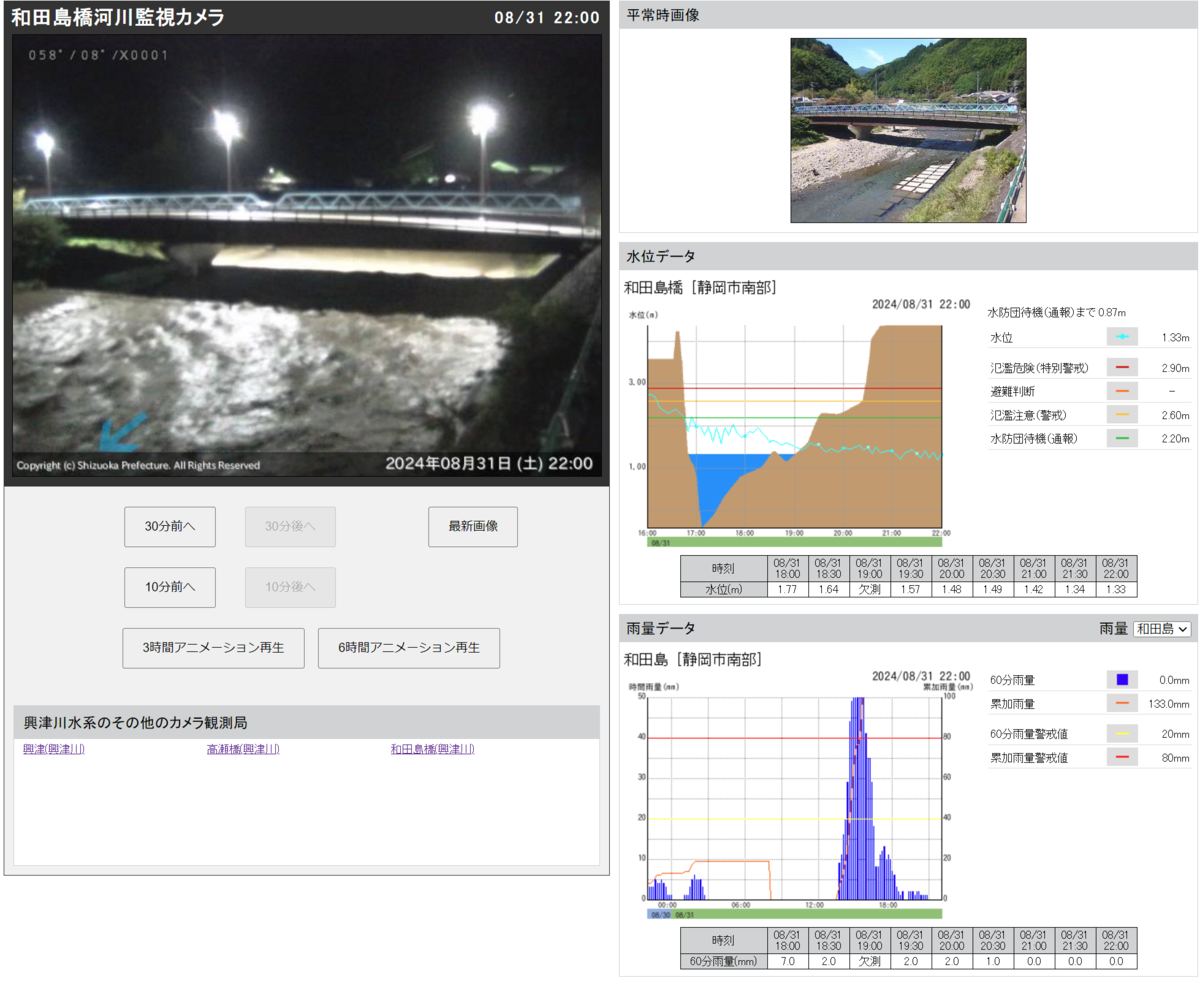Click the green 水防団待機(通報) legend swatch
Screen dimensions: 1200x981
click(1122, 439)
